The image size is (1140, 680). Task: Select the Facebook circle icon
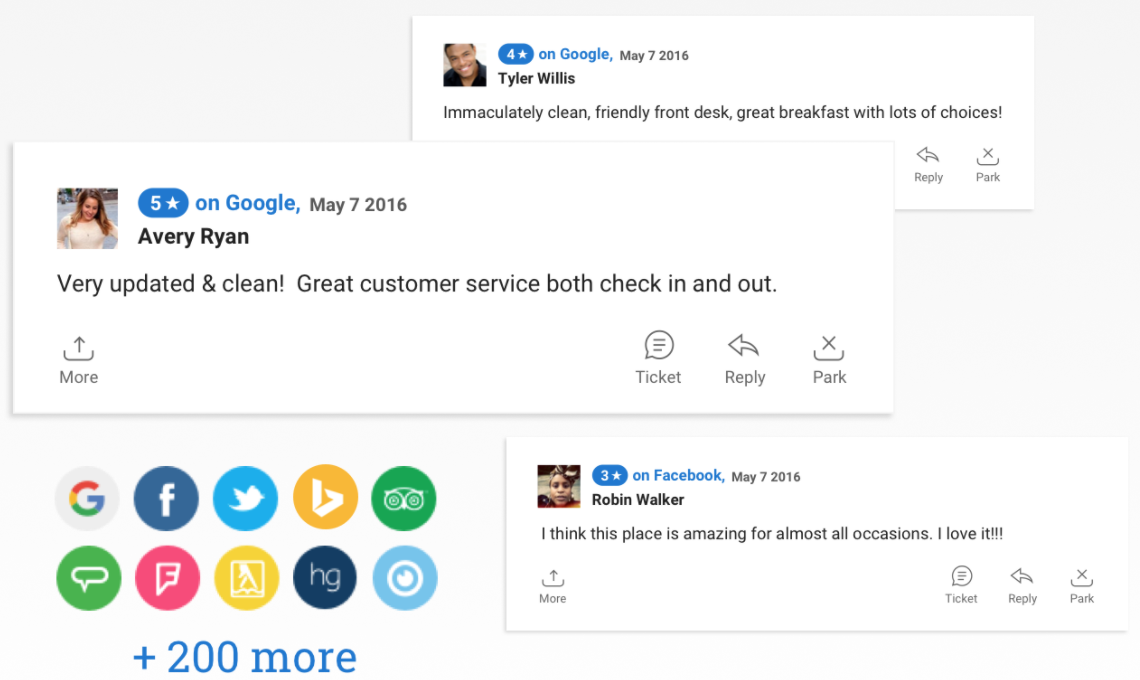pos(166,499)
